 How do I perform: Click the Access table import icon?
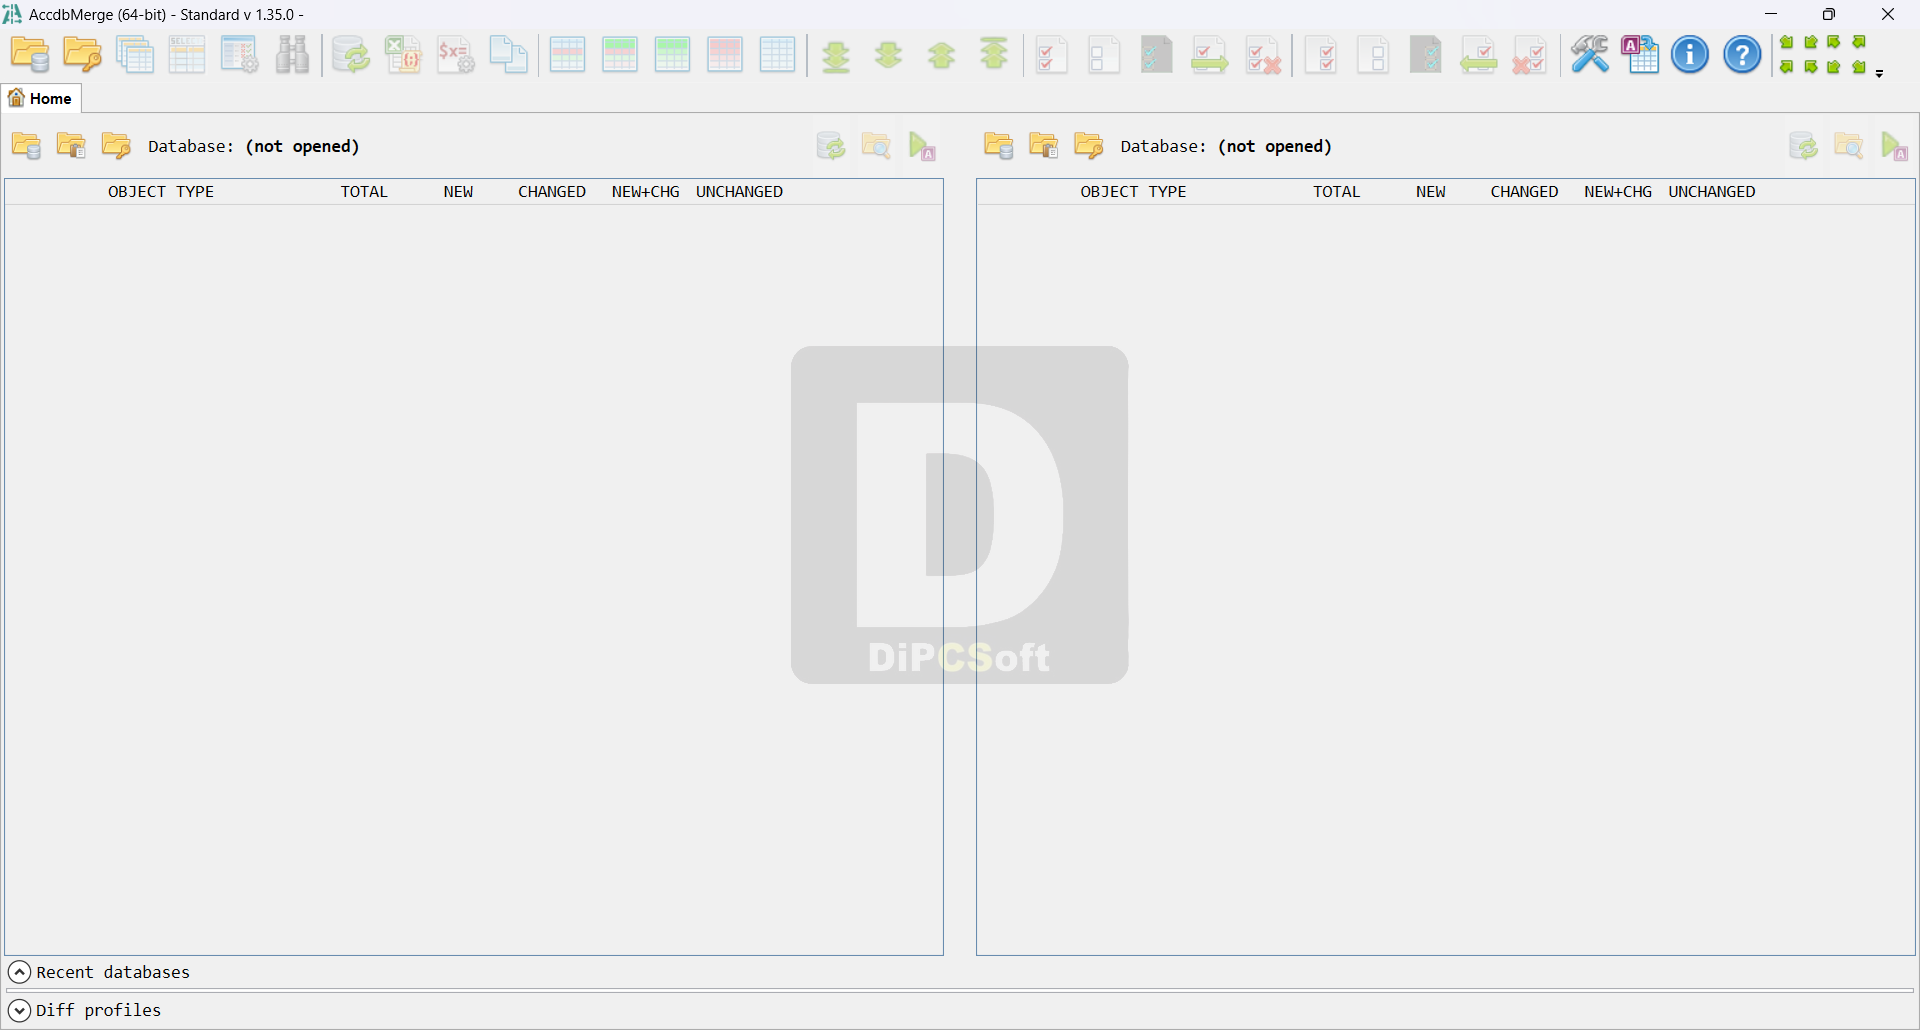(x=1640, y=55)
